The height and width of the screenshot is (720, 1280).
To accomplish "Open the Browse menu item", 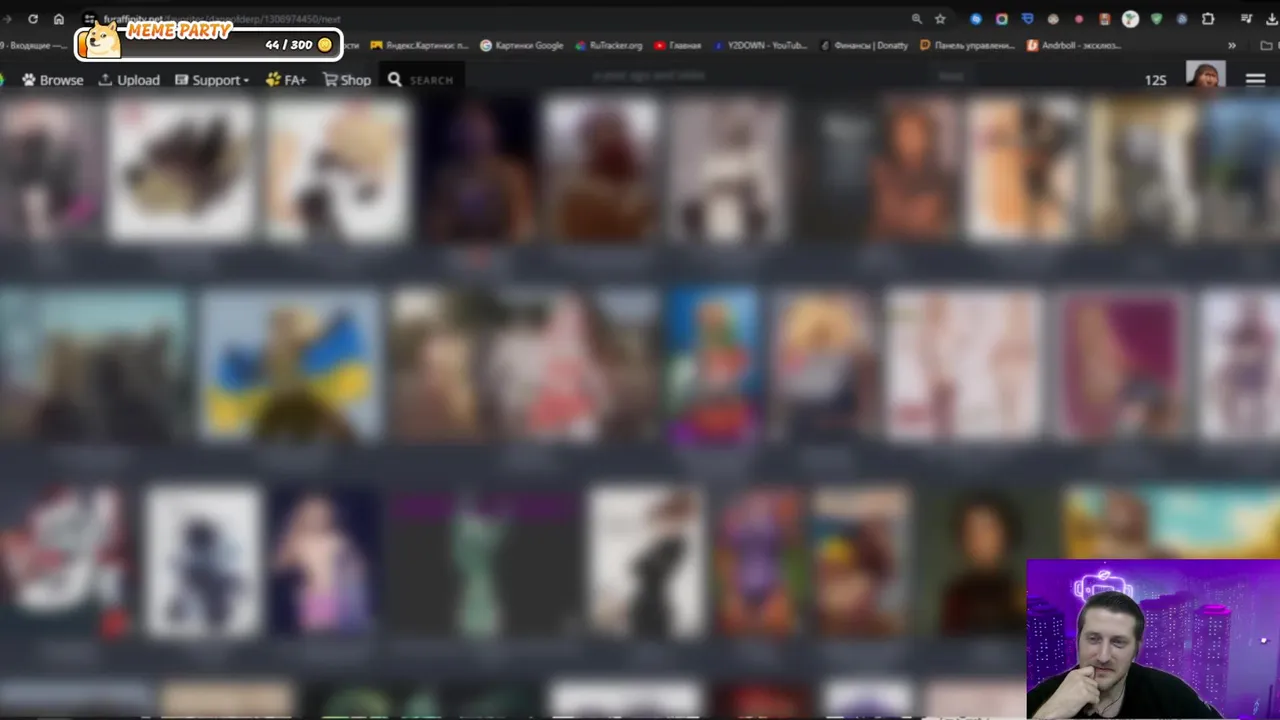I will pyautogui.click(x=53, y=80).
